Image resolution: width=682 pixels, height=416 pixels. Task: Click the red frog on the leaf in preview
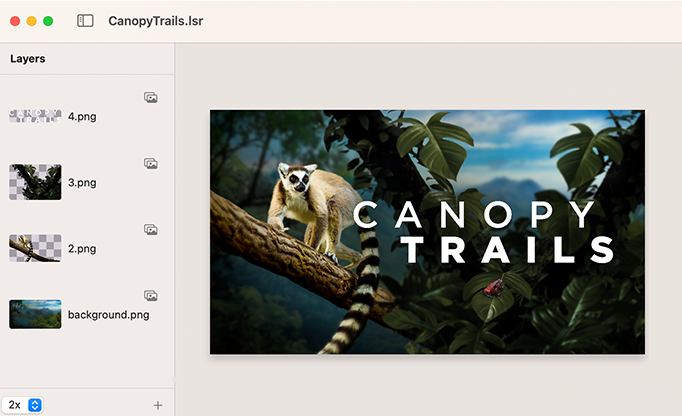pos(493,288)
